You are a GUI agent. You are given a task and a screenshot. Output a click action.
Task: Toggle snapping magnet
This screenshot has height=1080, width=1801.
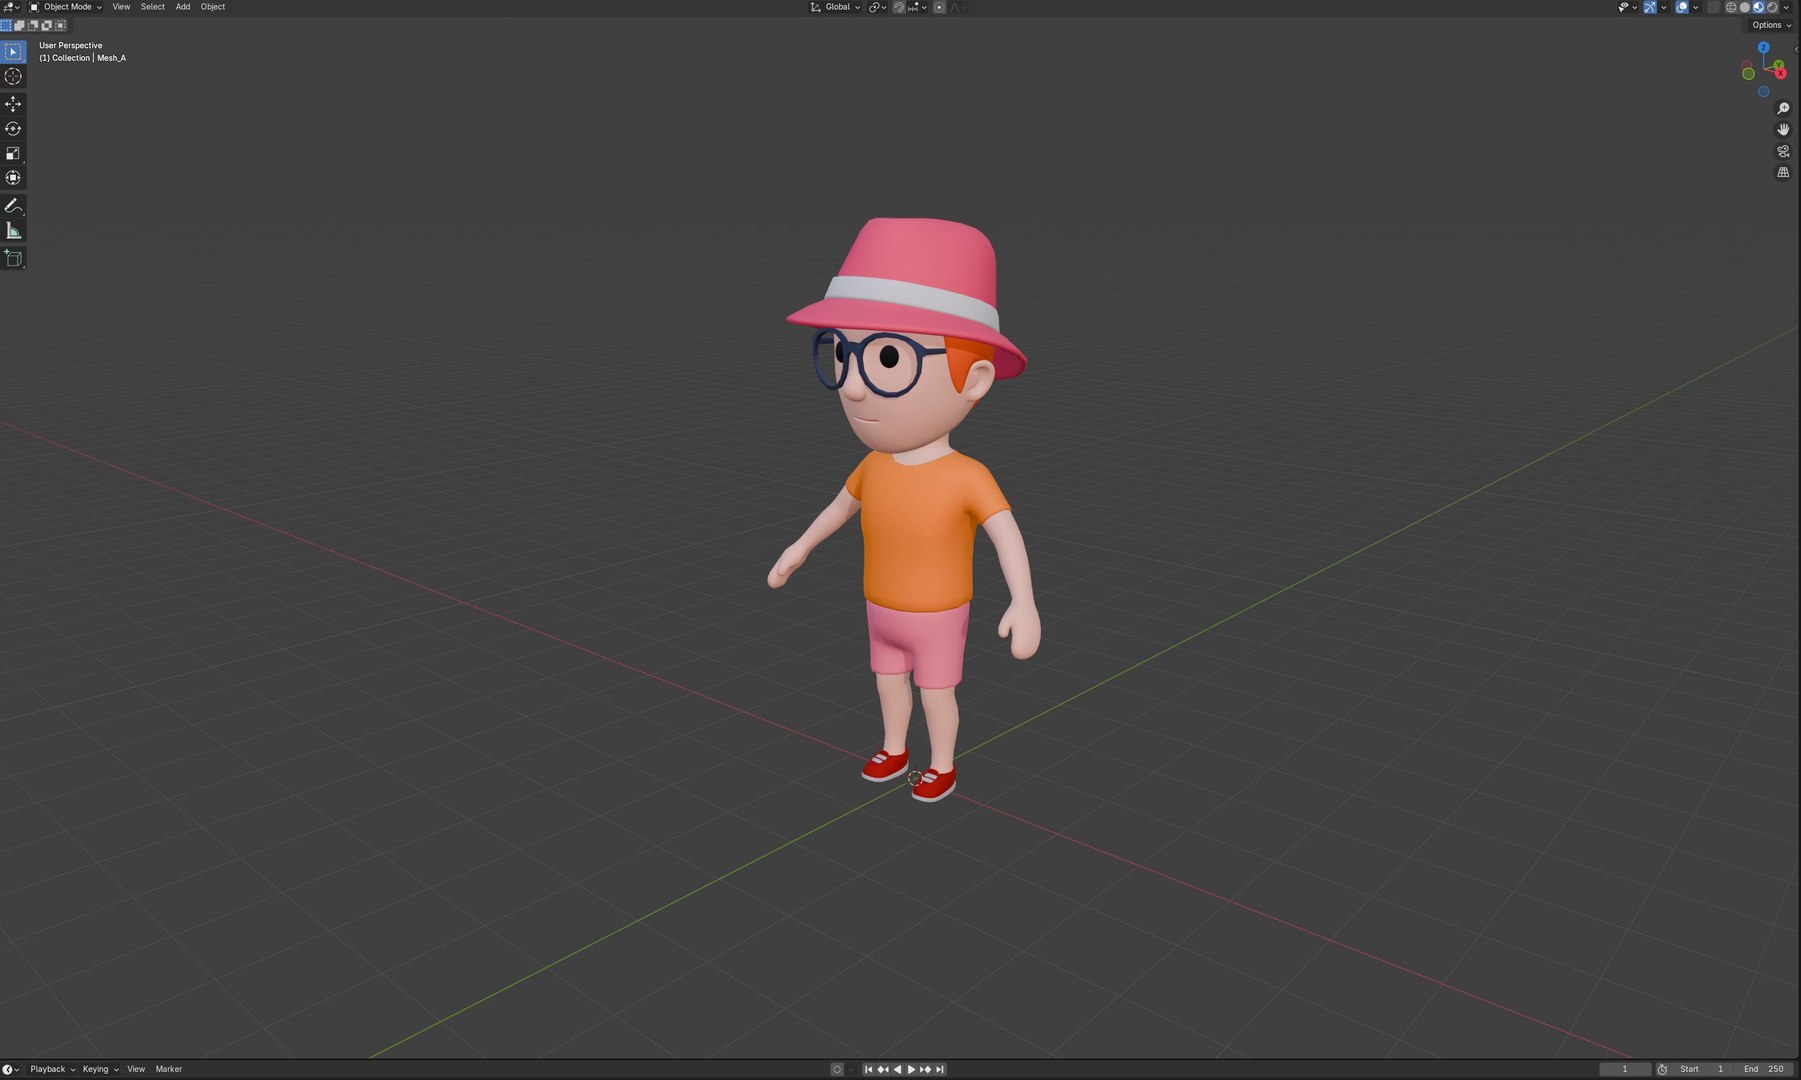coord(899,7)
